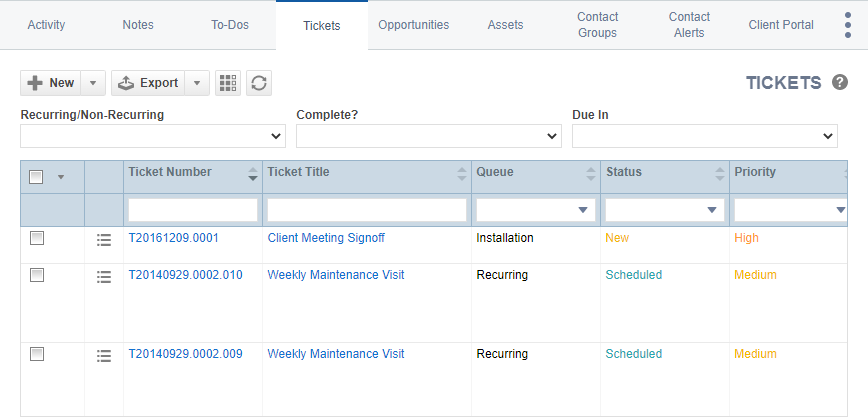This screenshot has height=417, width=868.
Task: Click the Ticket Title filter text field
Action: [367, 210]
